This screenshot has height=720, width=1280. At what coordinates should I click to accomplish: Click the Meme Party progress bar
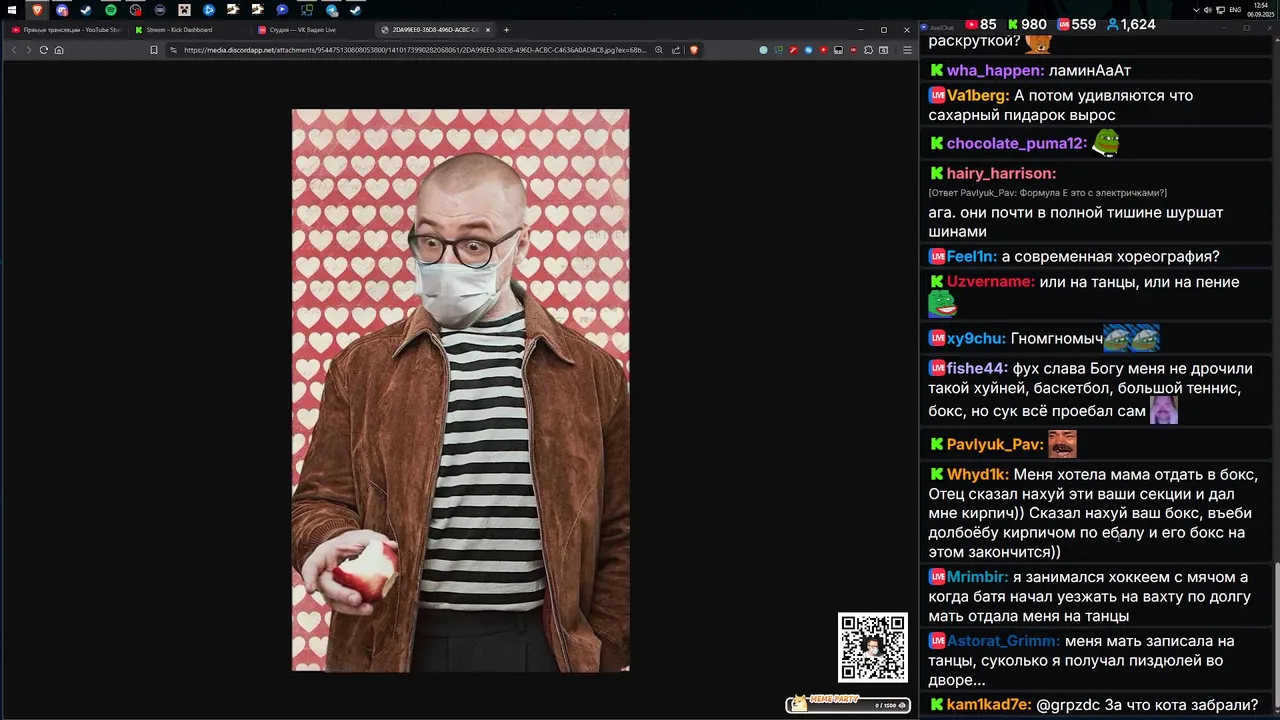pyautogui.click(x=848, y=704)
